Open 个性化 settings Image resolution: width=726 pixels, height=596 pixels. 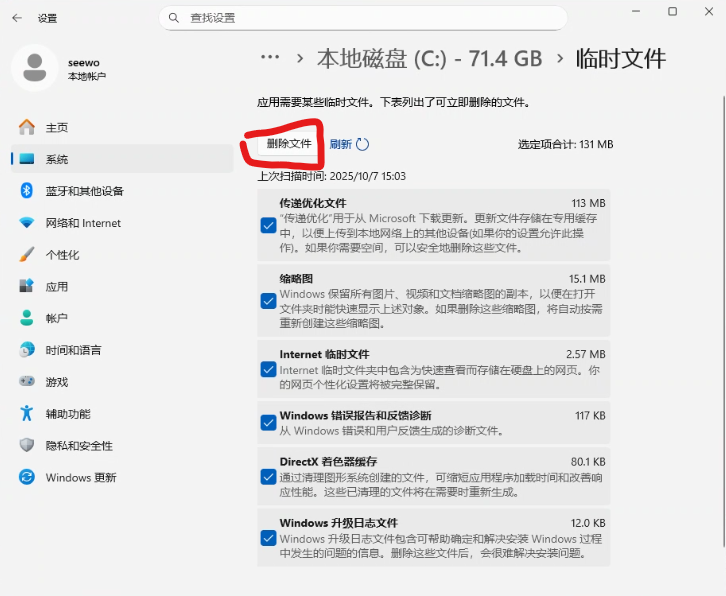point(122,254)
